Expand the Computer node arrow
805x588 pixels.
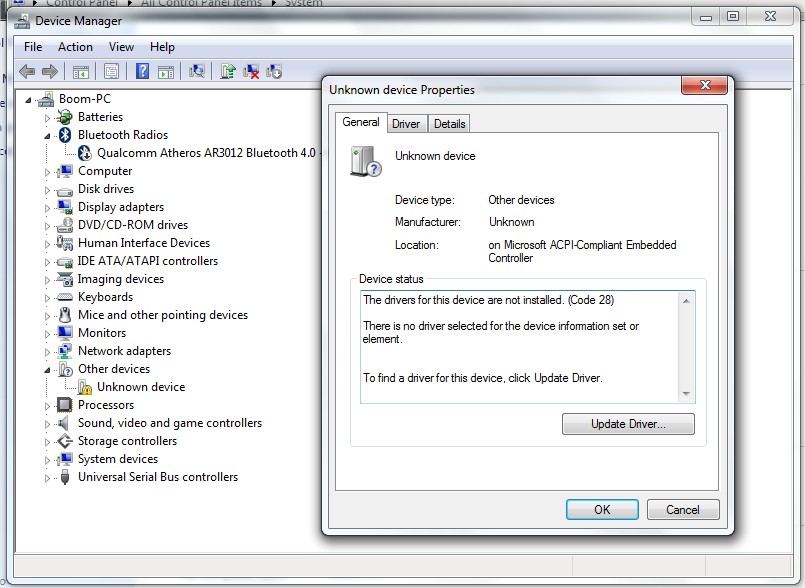click(47, 172)
